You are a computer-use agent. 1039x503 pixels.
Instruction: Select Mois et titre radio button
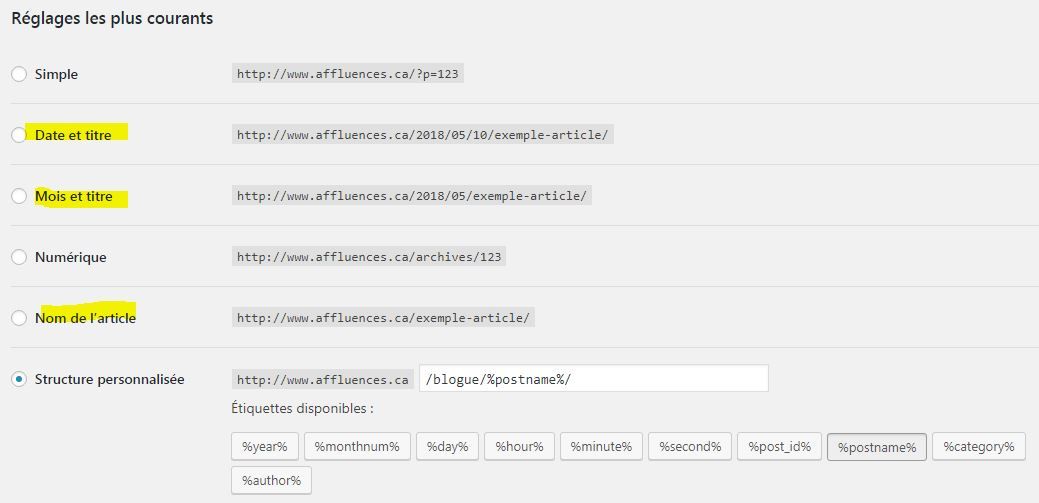(19, 196)
